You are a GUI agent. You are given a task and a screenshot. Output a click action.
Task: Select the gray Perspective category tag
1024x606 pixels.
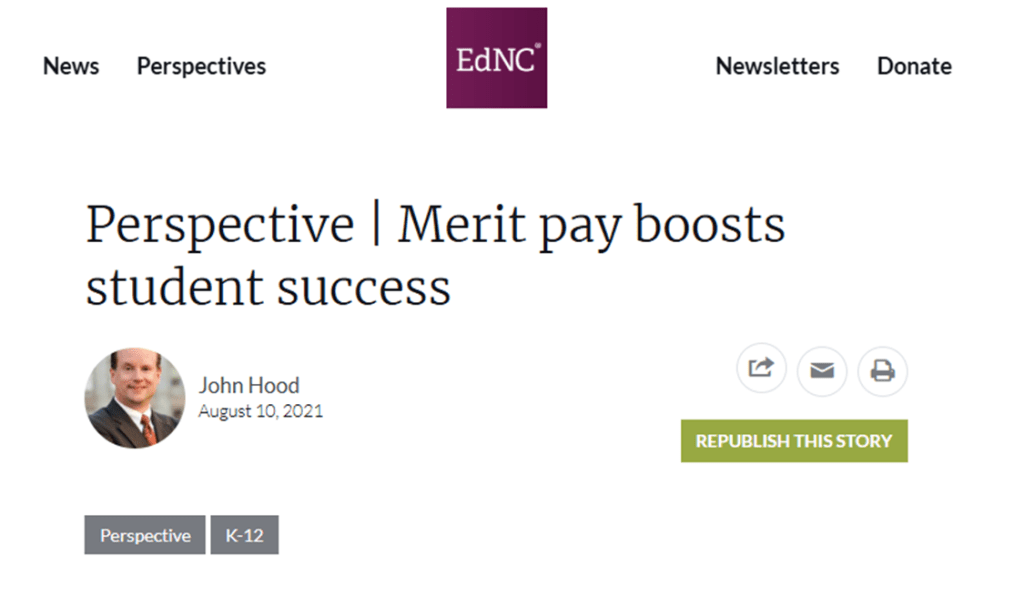[x=145, y=536]
